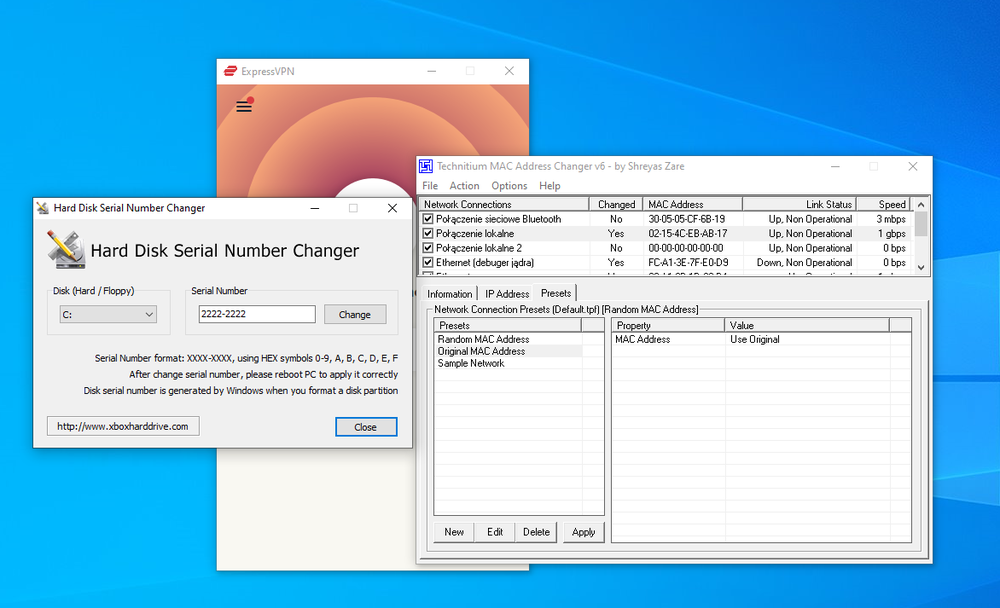Uncheck the Połączenie sieciowe Bluetooth connection
This screenshot has width=1000, height=608.
tap(428, 219)
